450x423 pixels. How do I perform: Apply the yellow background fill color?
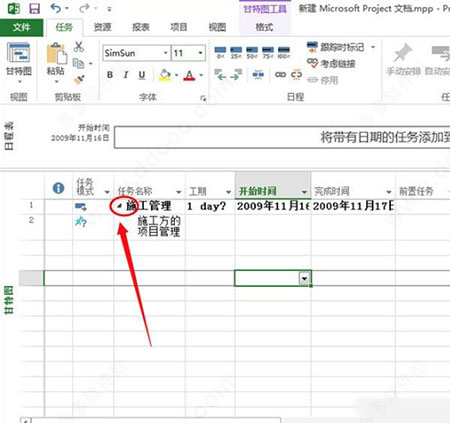165,75
